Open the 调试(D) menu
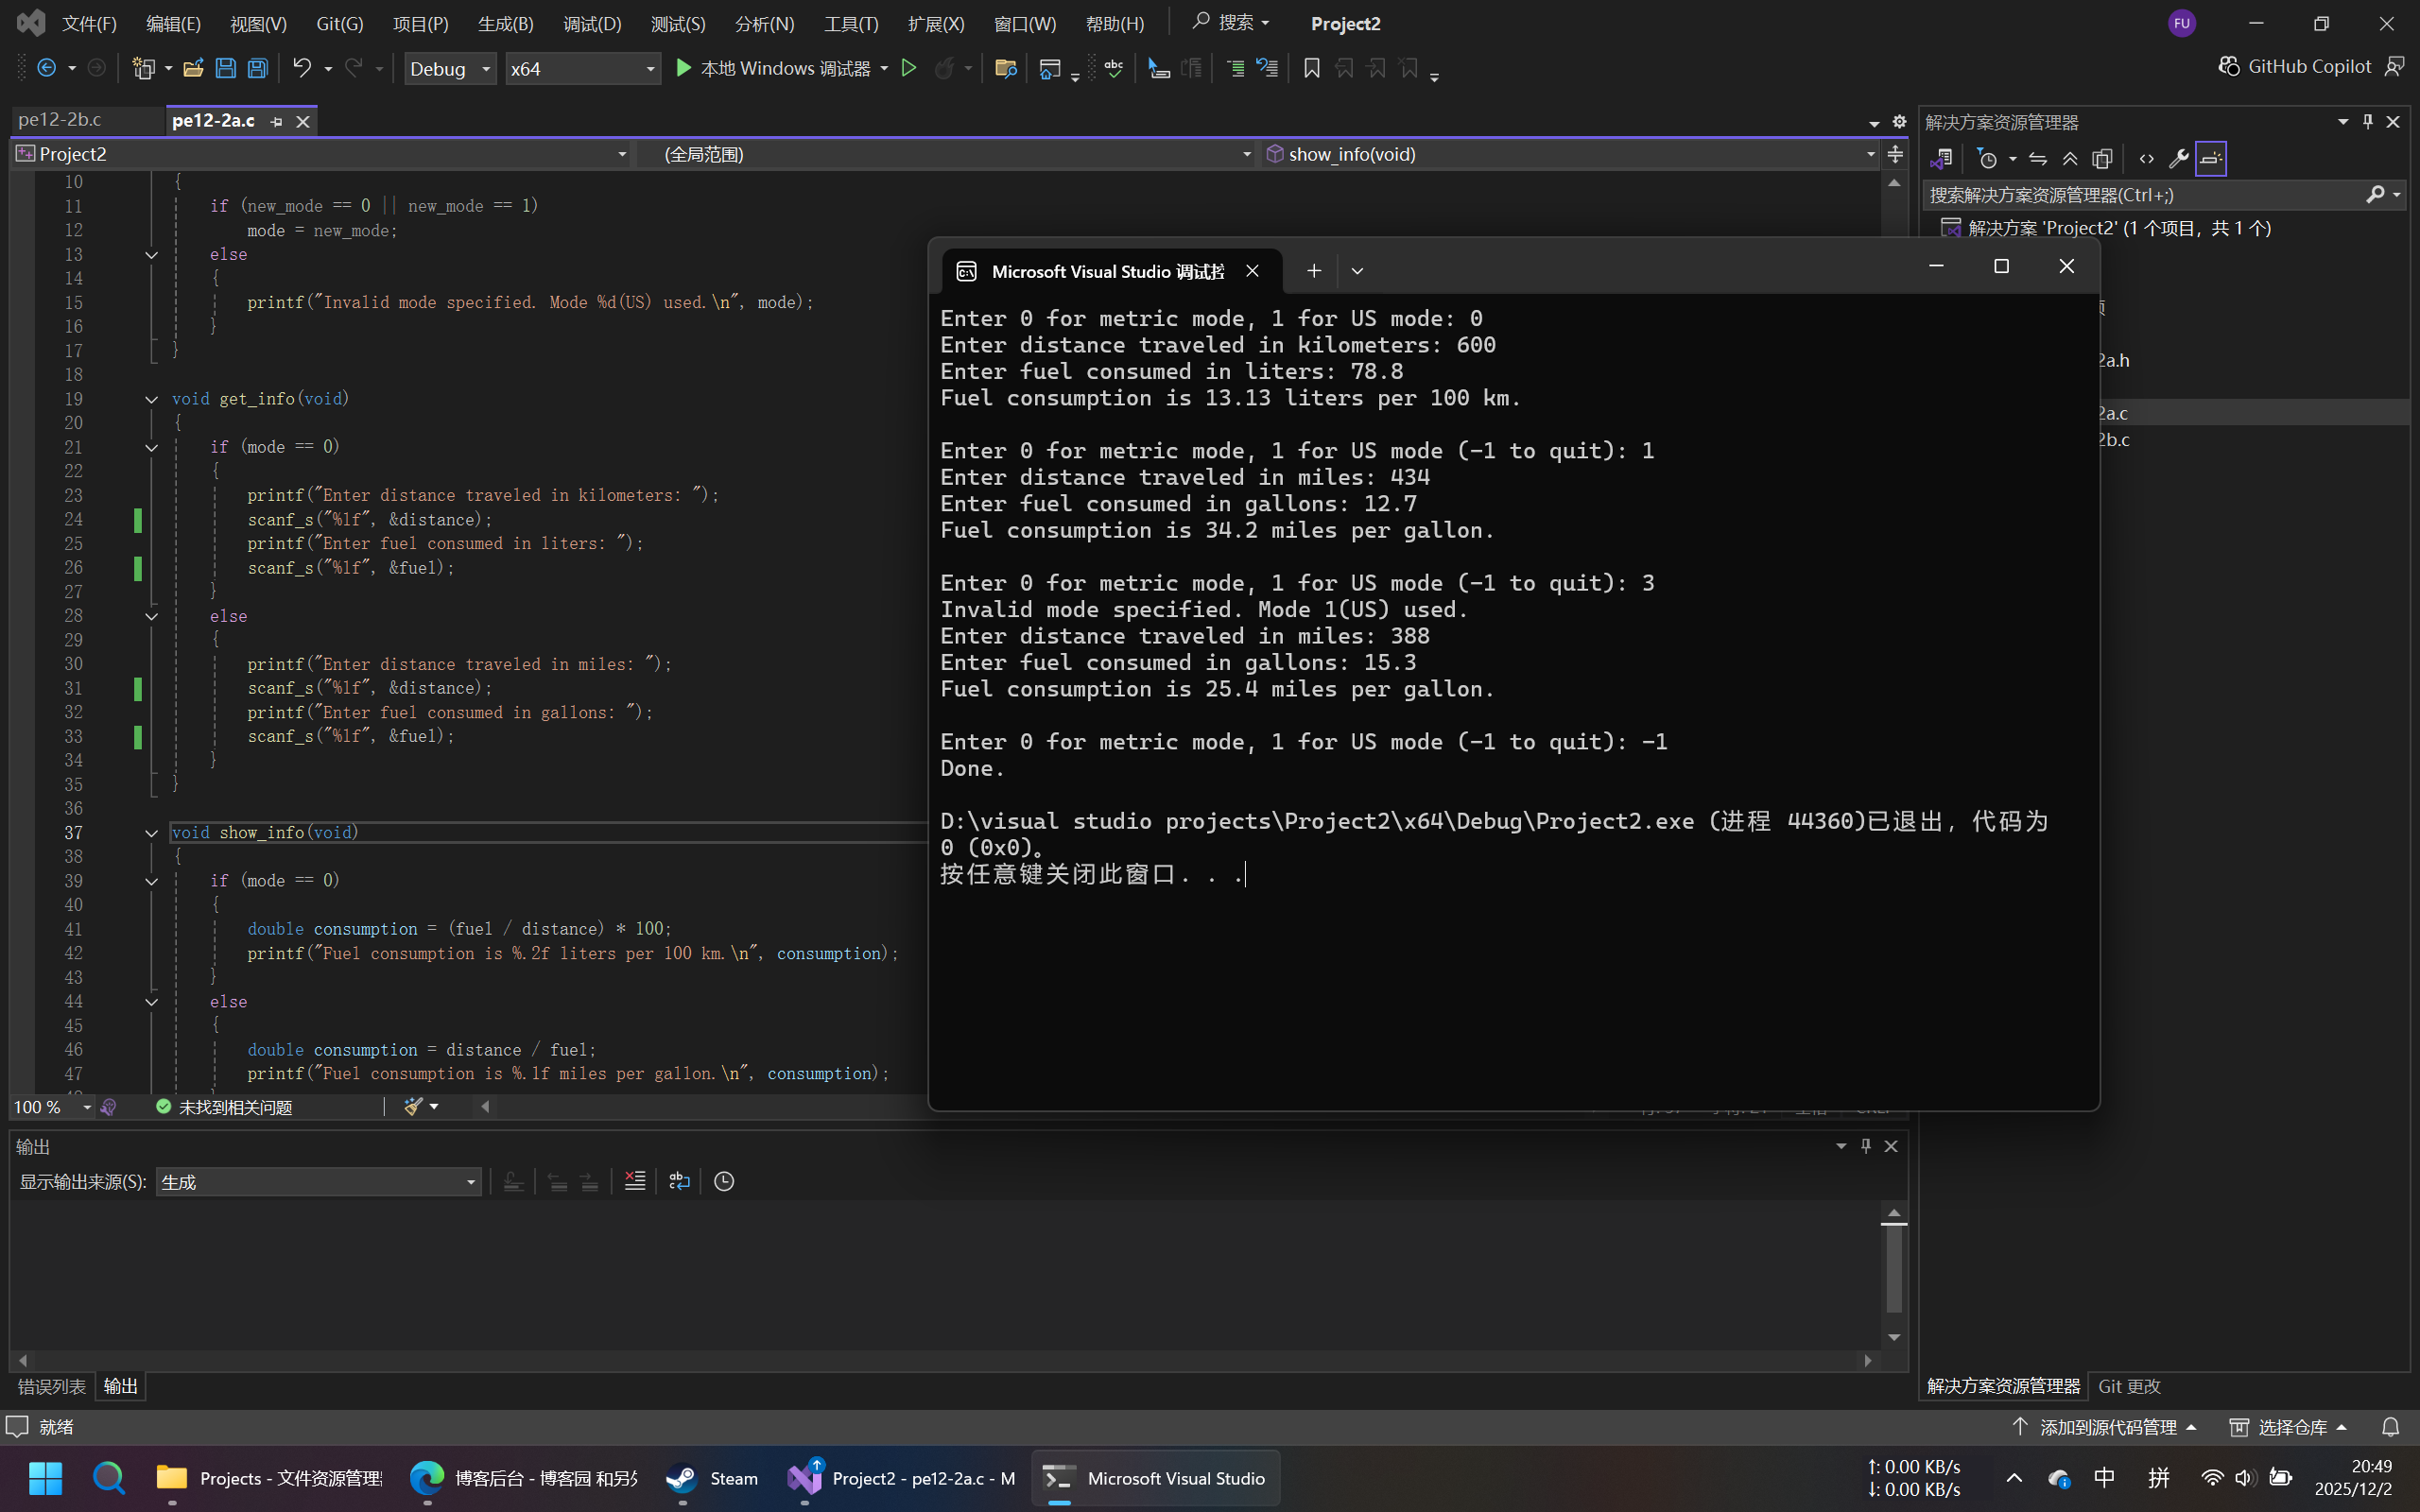The height and width of the screenshot is (1512, 2420). 591,23
